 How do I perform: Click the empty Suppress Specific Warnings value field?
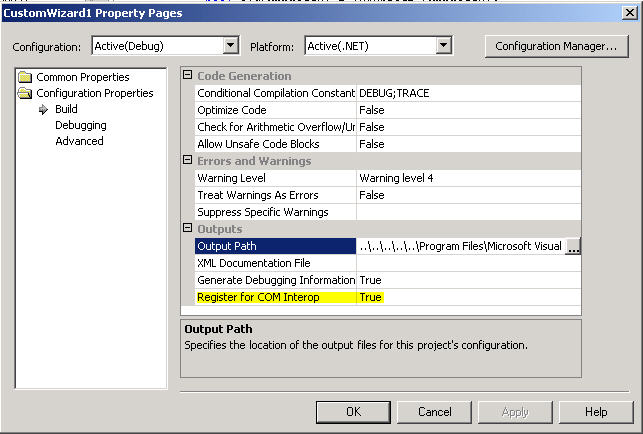[x=469, y=212]
